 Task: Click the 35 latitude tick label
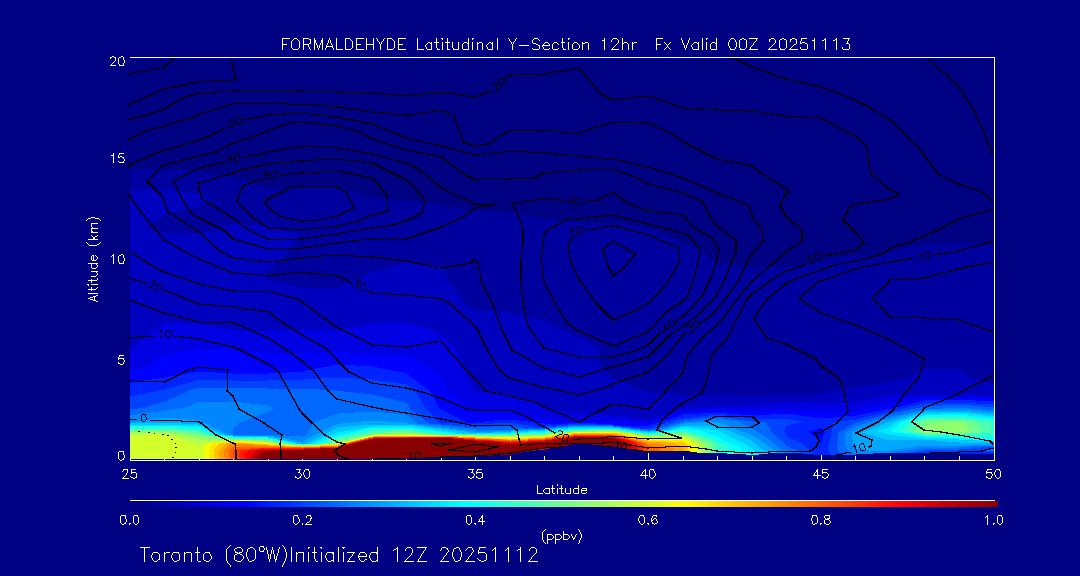pos(475,472)
